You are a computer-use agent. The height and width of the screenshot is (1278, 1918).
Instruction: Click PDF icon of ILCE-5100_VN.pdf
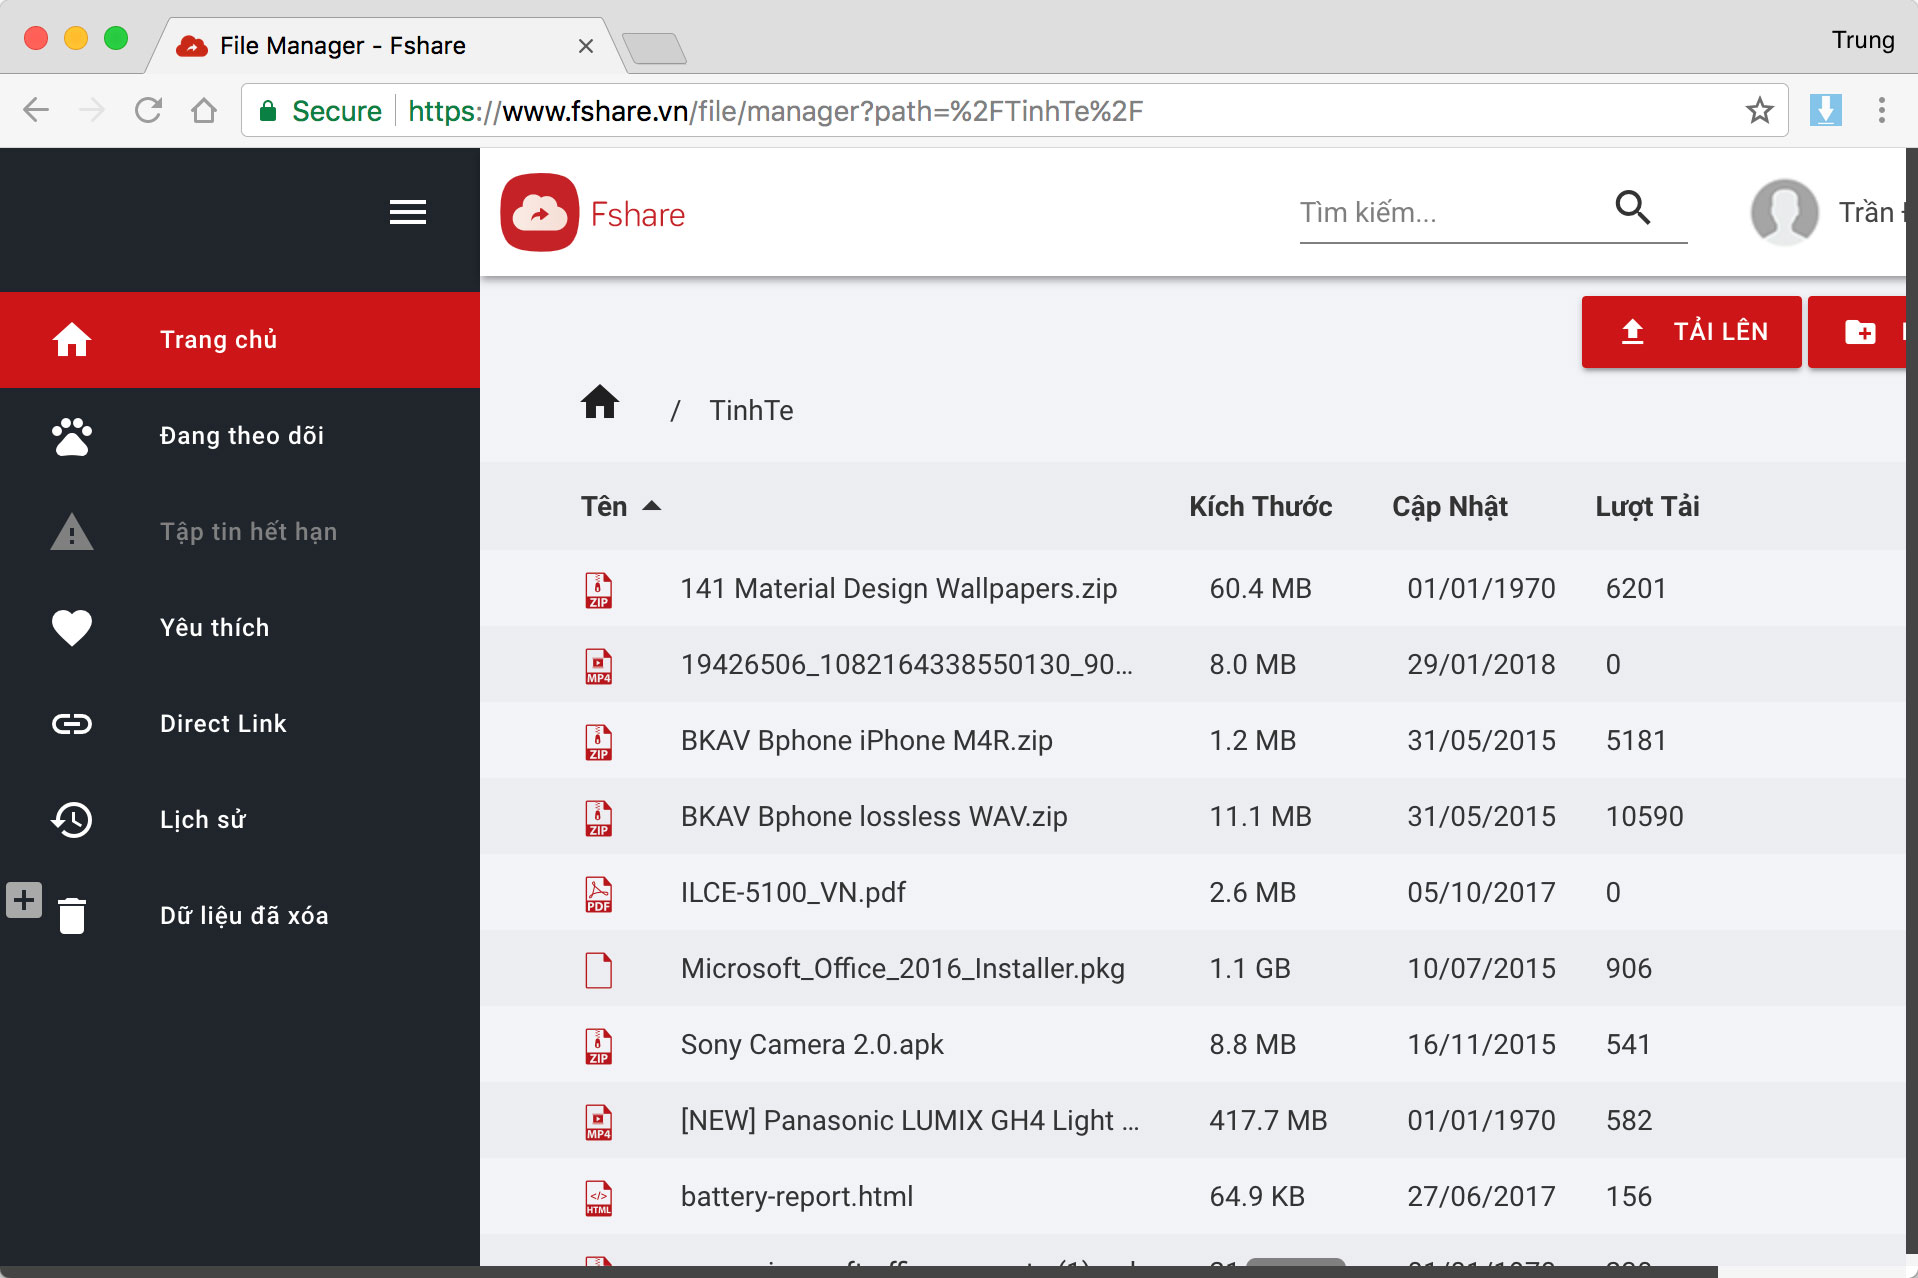[x=599, y=894]
